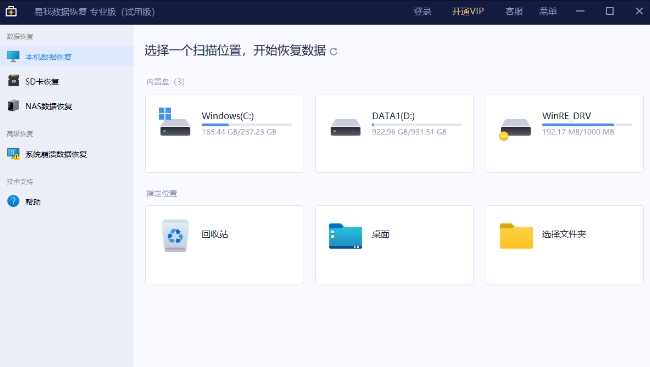Click the 选择文件夹 label
This screenshot has height=367, width=650.
564,234
